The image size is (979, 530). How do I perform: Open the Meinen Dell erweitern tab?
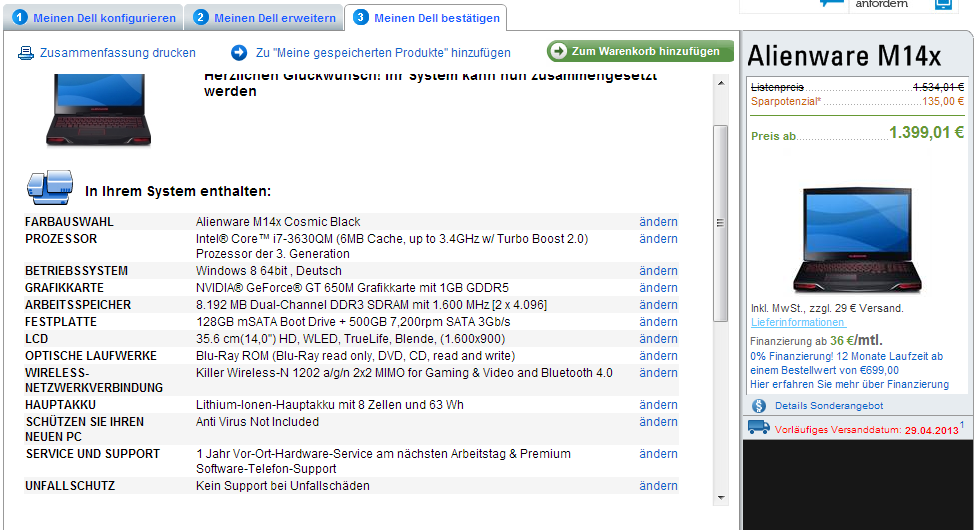pos(264,18)
